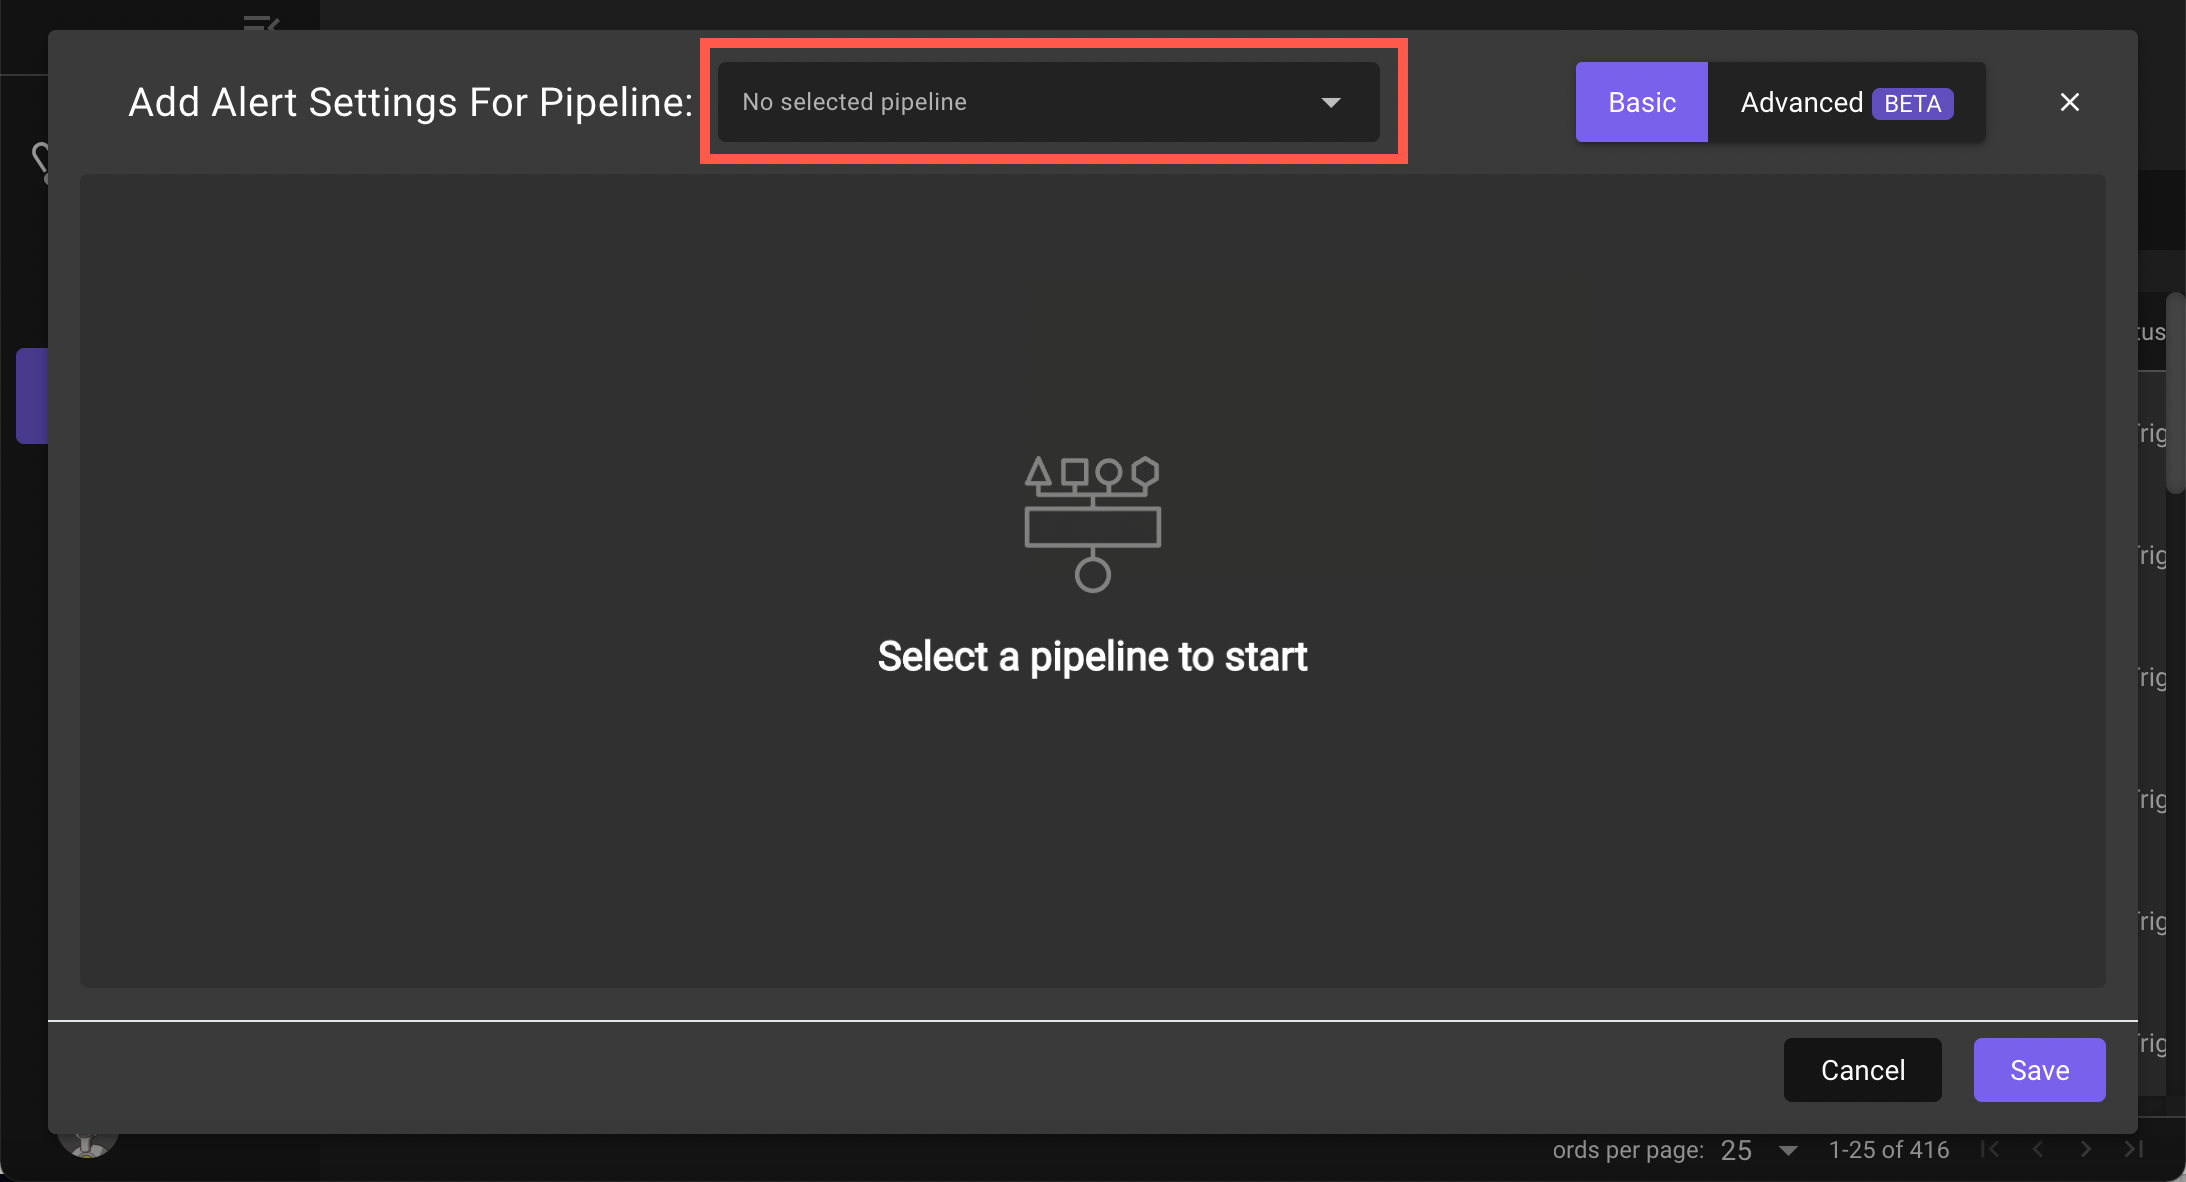Viewport: 2186px width, 1182px height.
Task: Click the pipeline placeholder icon in center
Action: [x=1092, y=524]
